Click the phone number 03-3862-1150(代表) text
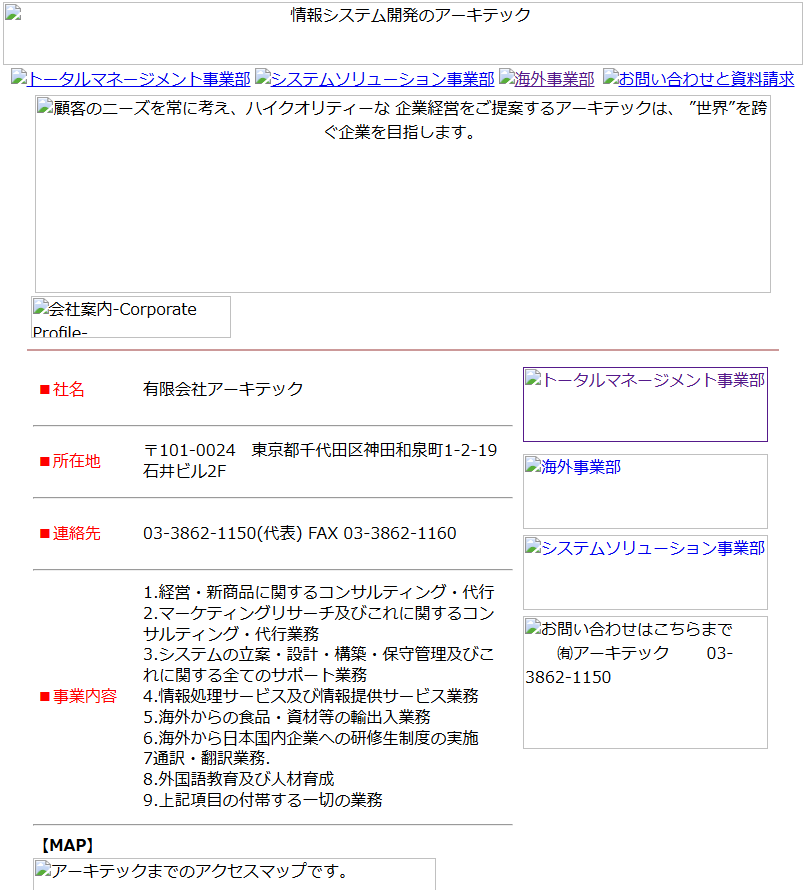Image resolution: width=807 pixels, height=890 pixels. [x=223, y=533]
